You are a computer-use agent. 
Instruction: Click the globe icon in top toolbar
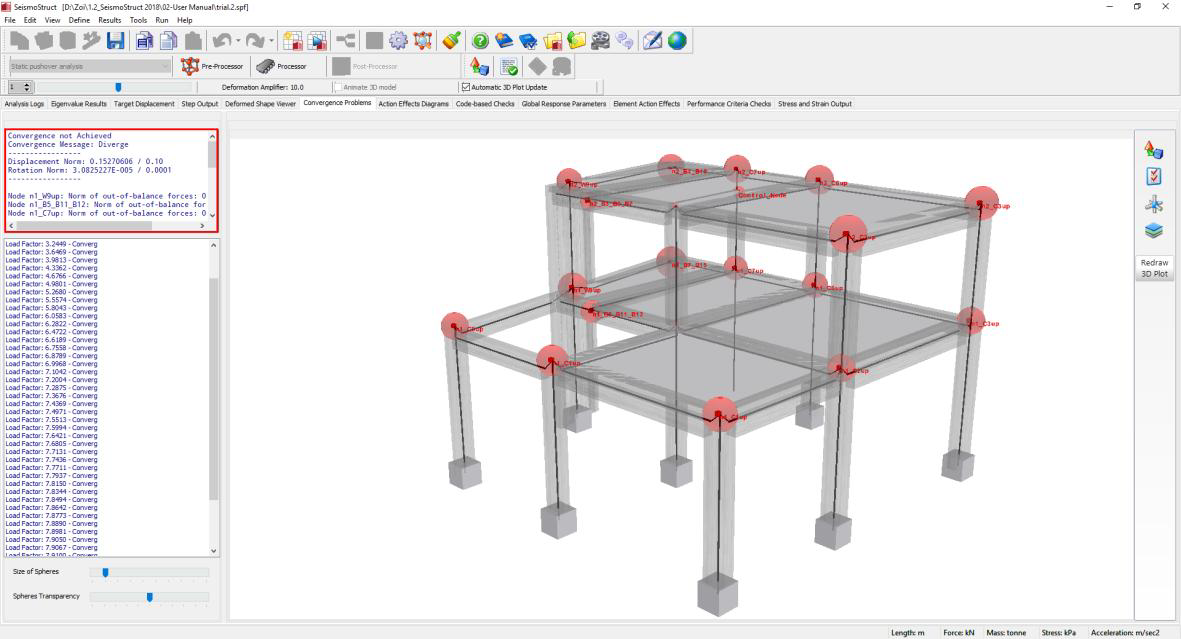click(x=677, y=41)
